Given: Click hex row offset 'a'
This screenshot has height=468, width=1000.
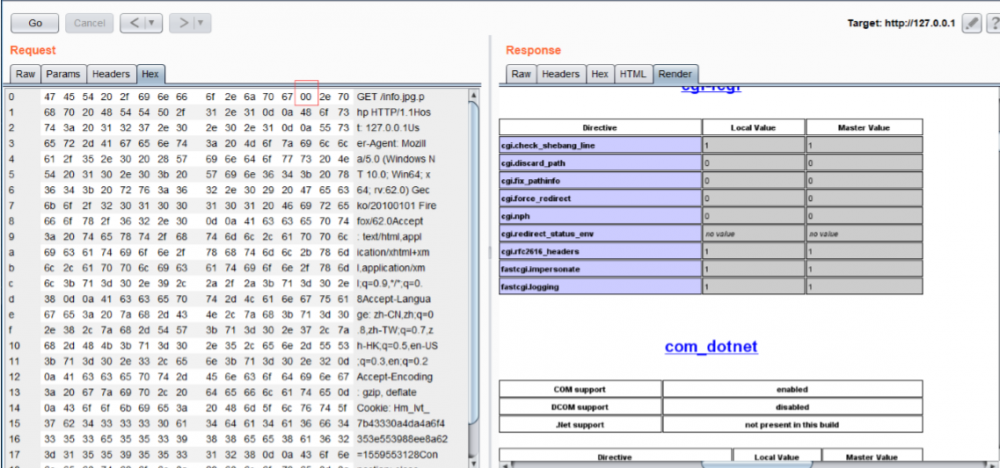Looking at the screenshot, I should tap(11, 252).
